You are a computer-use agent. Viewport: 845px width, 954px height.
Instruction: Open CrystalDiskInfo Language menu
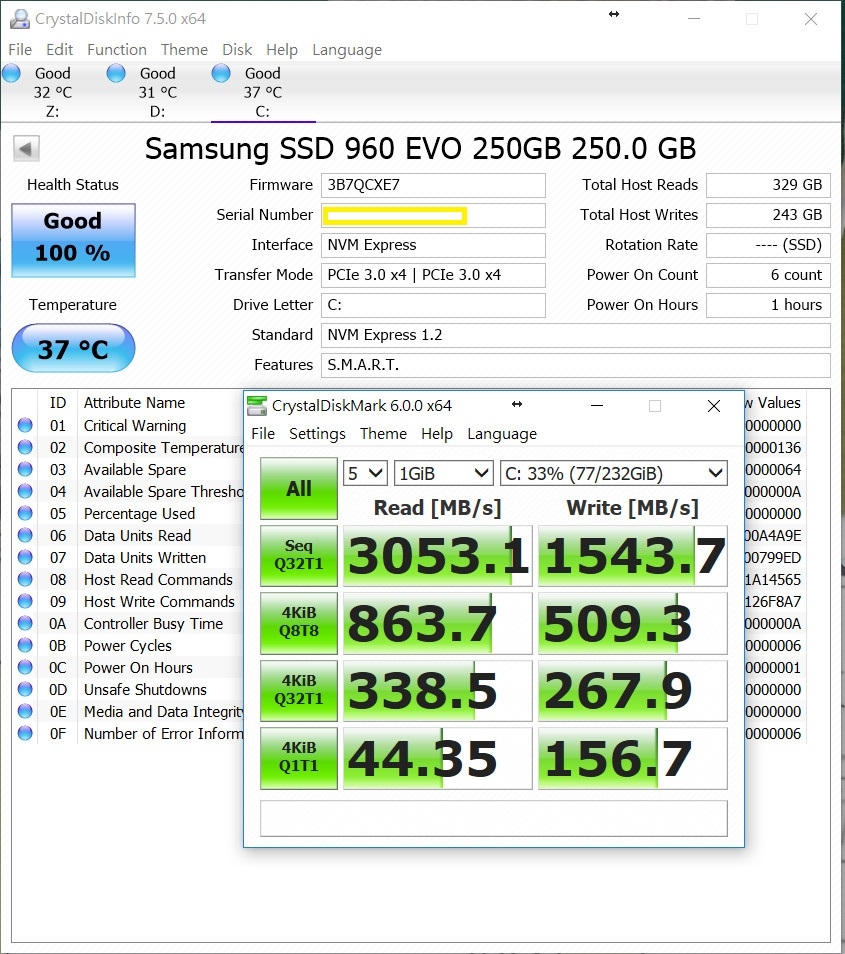(347, 50)
